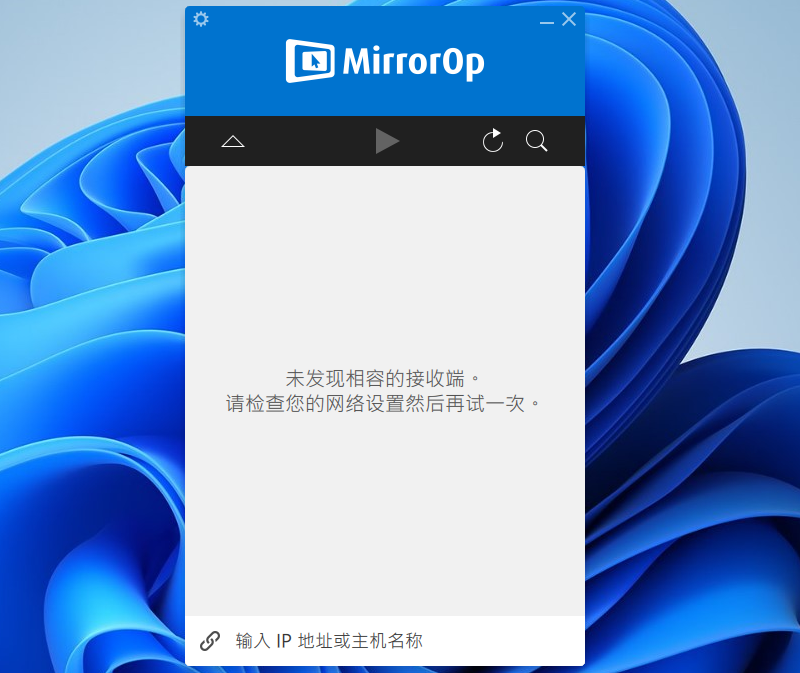Click the MirrorOp logo
This screenshot has height=673, width=800.
[x=385, y=61]
